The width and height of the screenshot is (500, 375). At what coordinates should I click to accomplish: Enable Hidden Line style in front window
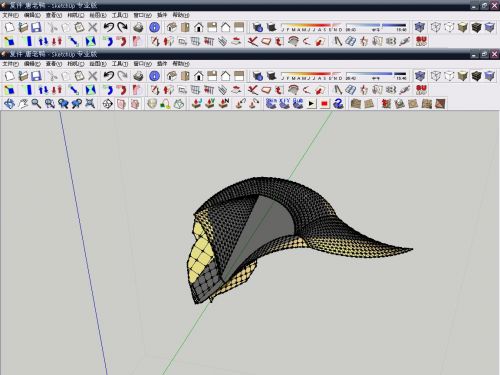click(x=449, y=76)
